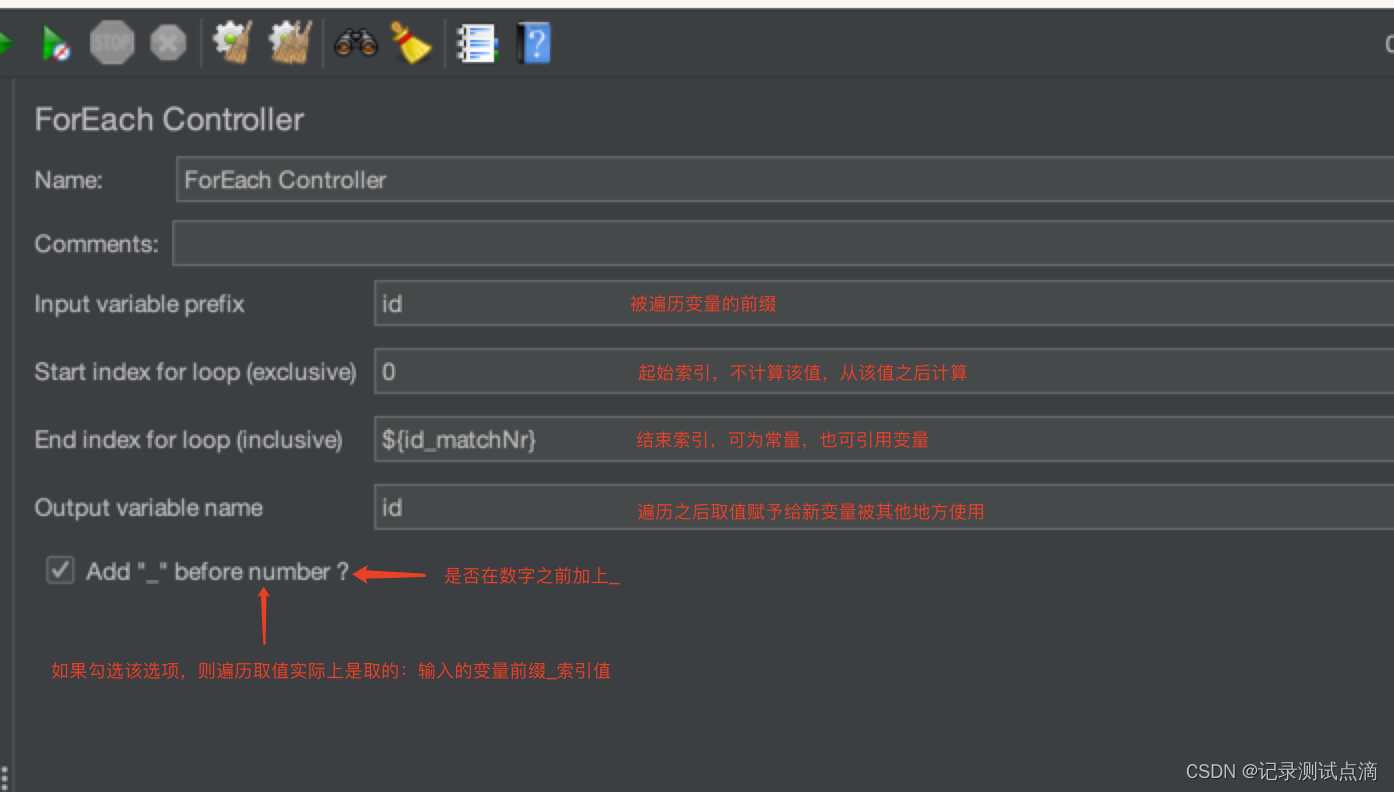Click the yellow broom reset search icon
The image size is (1394, 792).
click(411, 41)
